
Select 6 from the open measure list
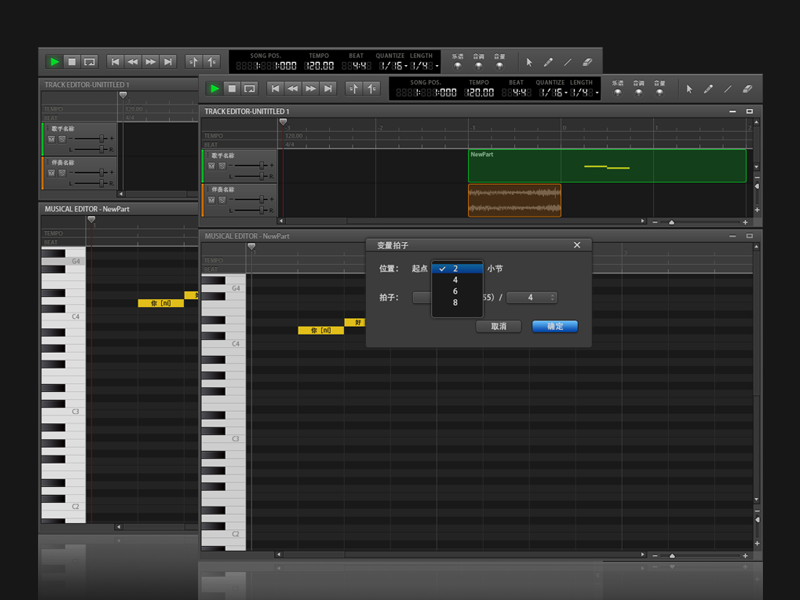tap(456, 291)
